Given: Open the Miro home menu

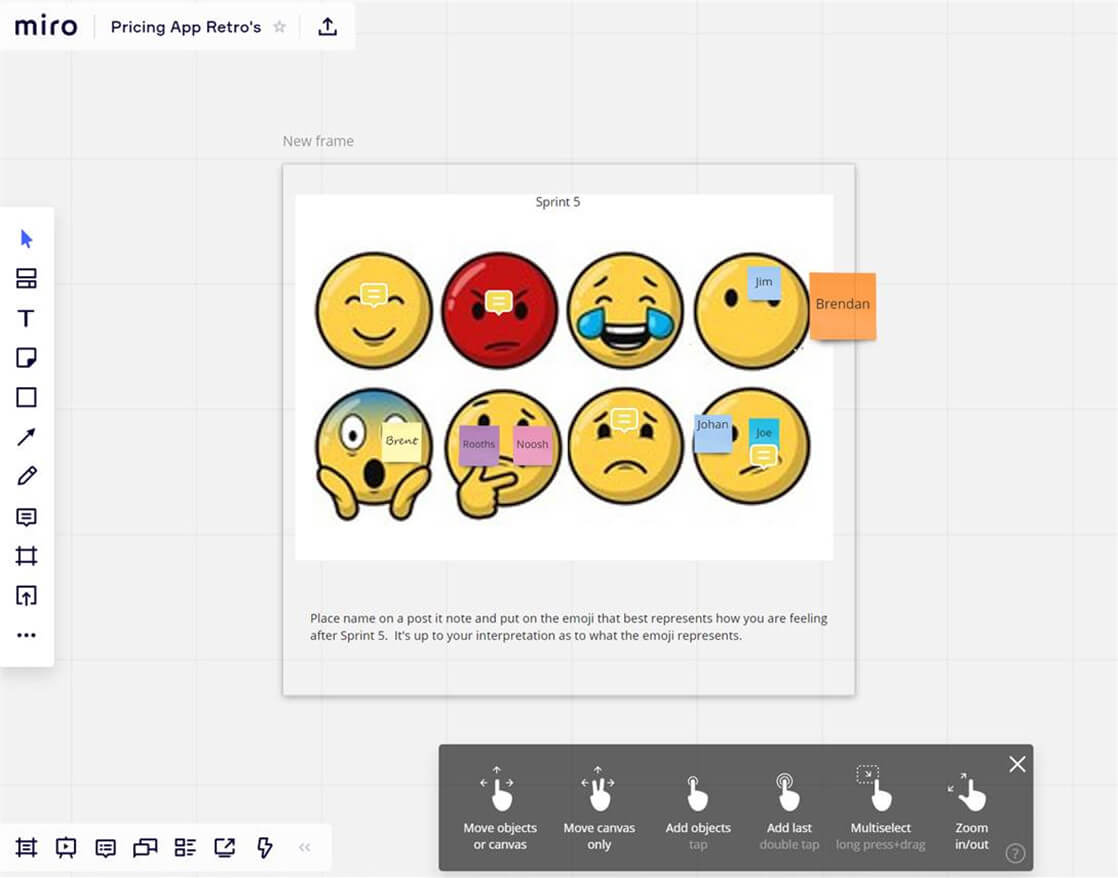Looking at the screenshot, I should click(44, 27).
